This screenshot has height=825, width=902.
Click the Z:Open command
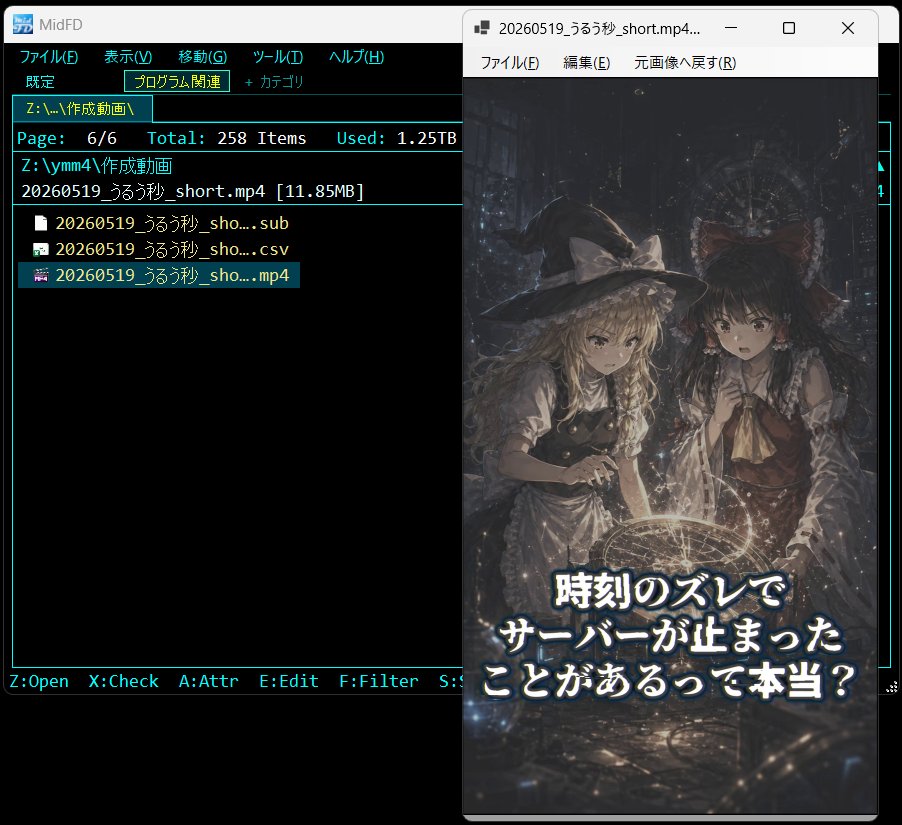coord(39,681)
